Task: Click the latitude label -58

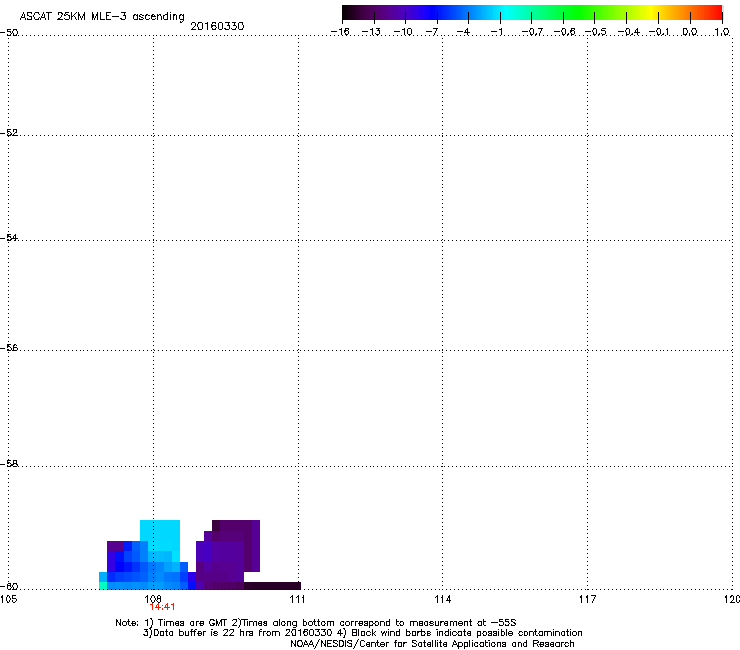Action: [x=9, y=463]
